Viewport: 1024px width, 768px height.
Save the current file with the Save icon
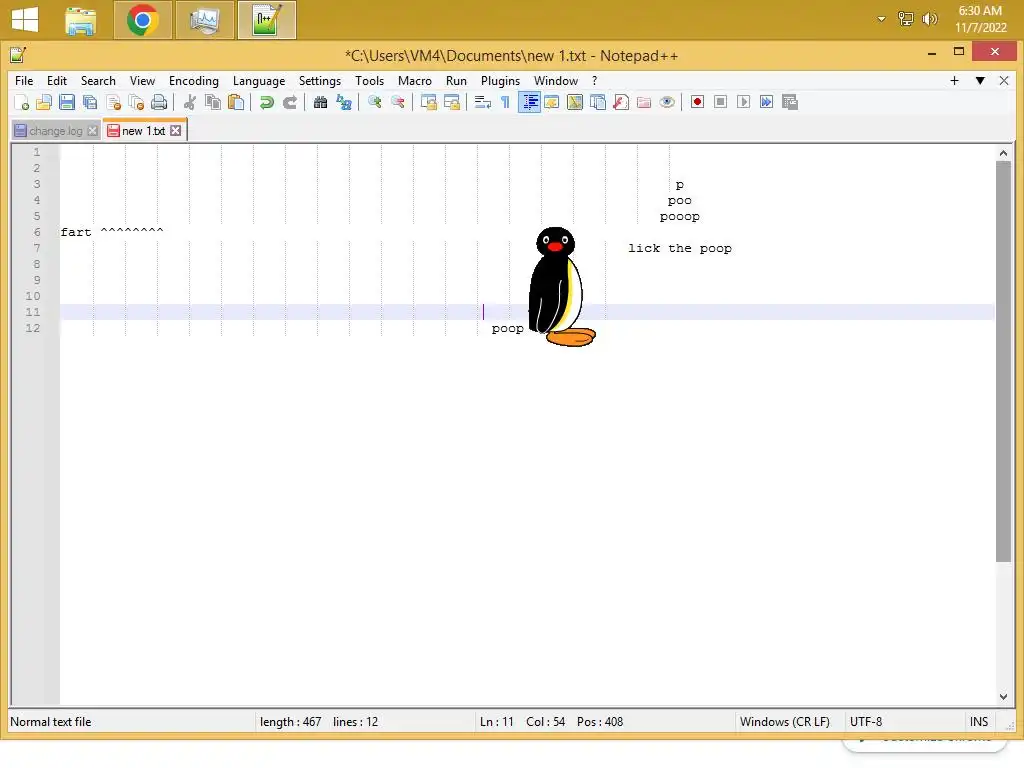pyautogui.click(x=67, y=103)
